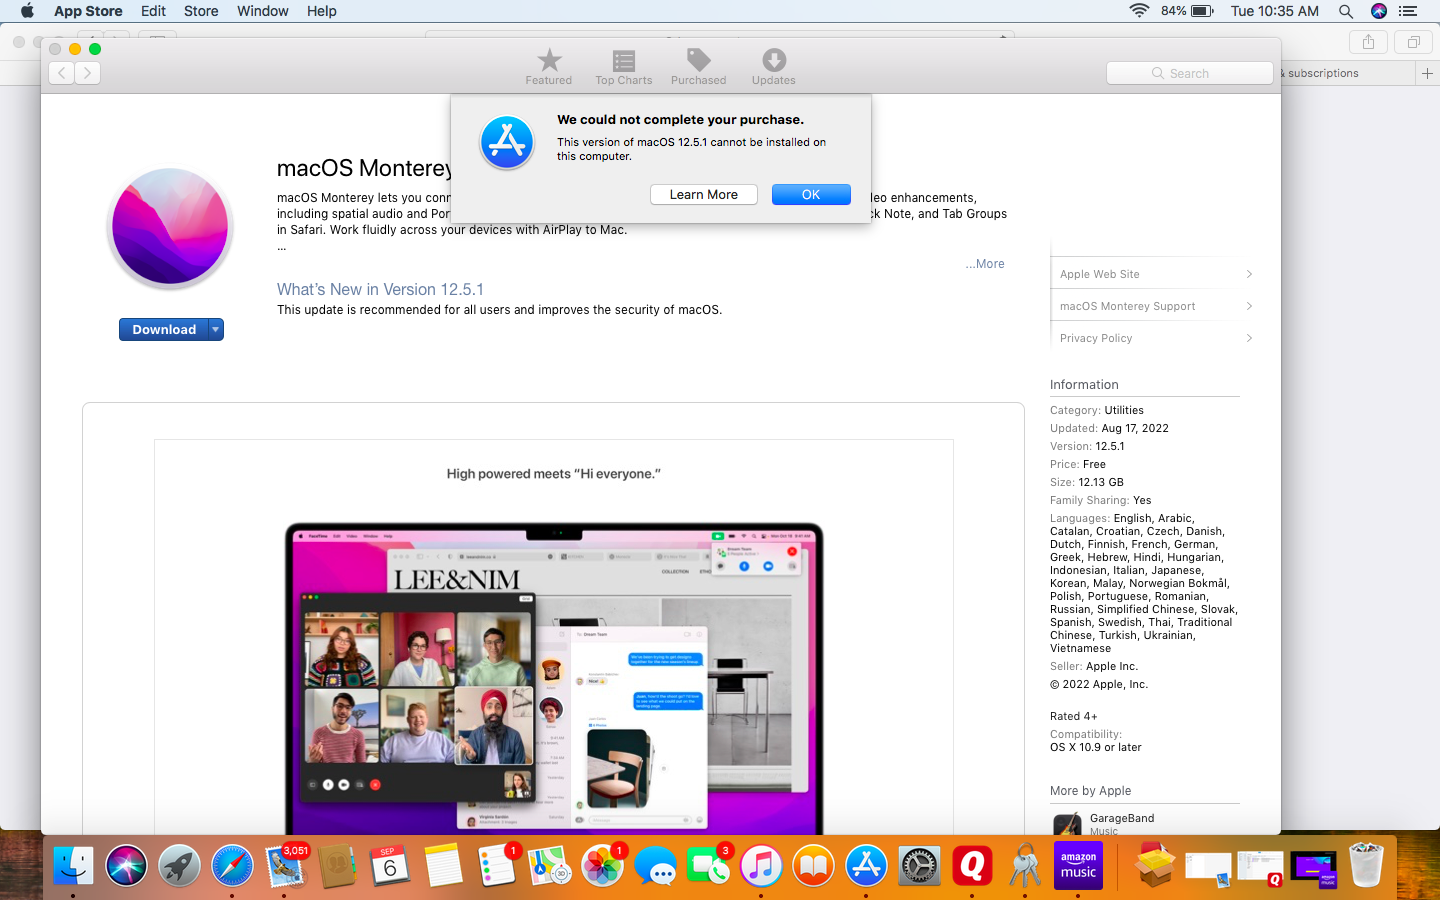This screenshot has height=900, width=1440.
Task: Click inside the App Store search field
Action: click(1189, 72)
